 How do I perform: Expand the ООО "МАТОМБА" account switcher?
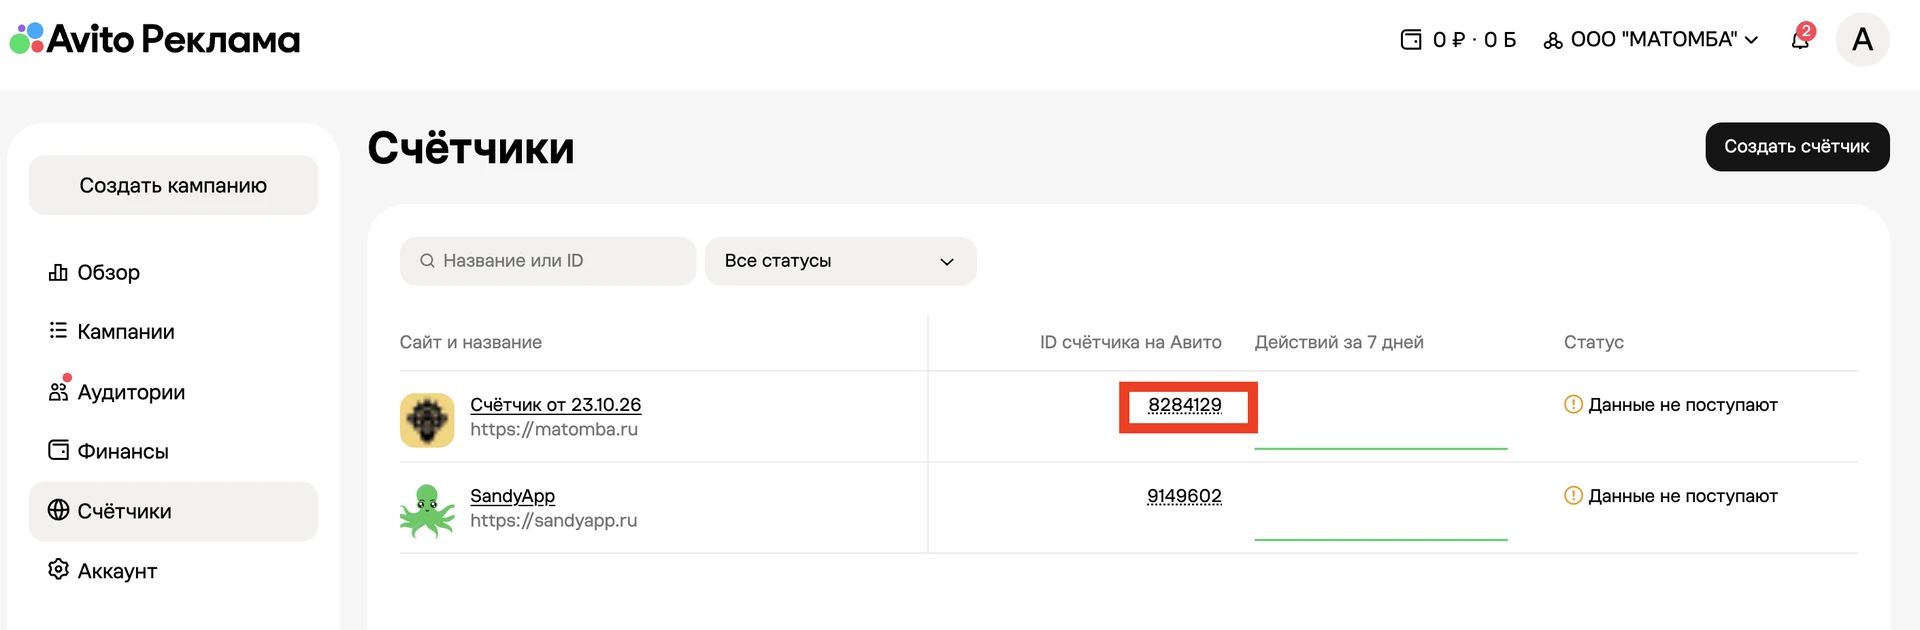pyautogui.click(x=1651, y=40)
